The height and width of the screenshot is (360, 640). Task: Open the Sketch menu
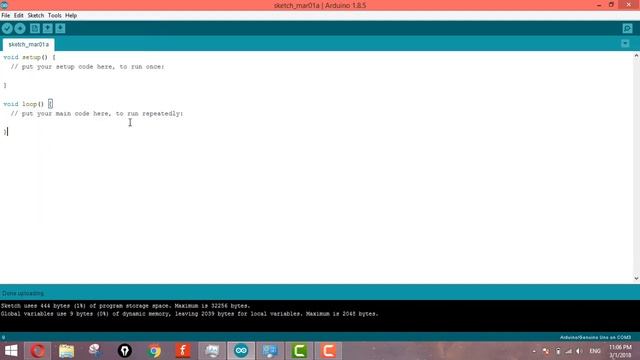[36, 16]
